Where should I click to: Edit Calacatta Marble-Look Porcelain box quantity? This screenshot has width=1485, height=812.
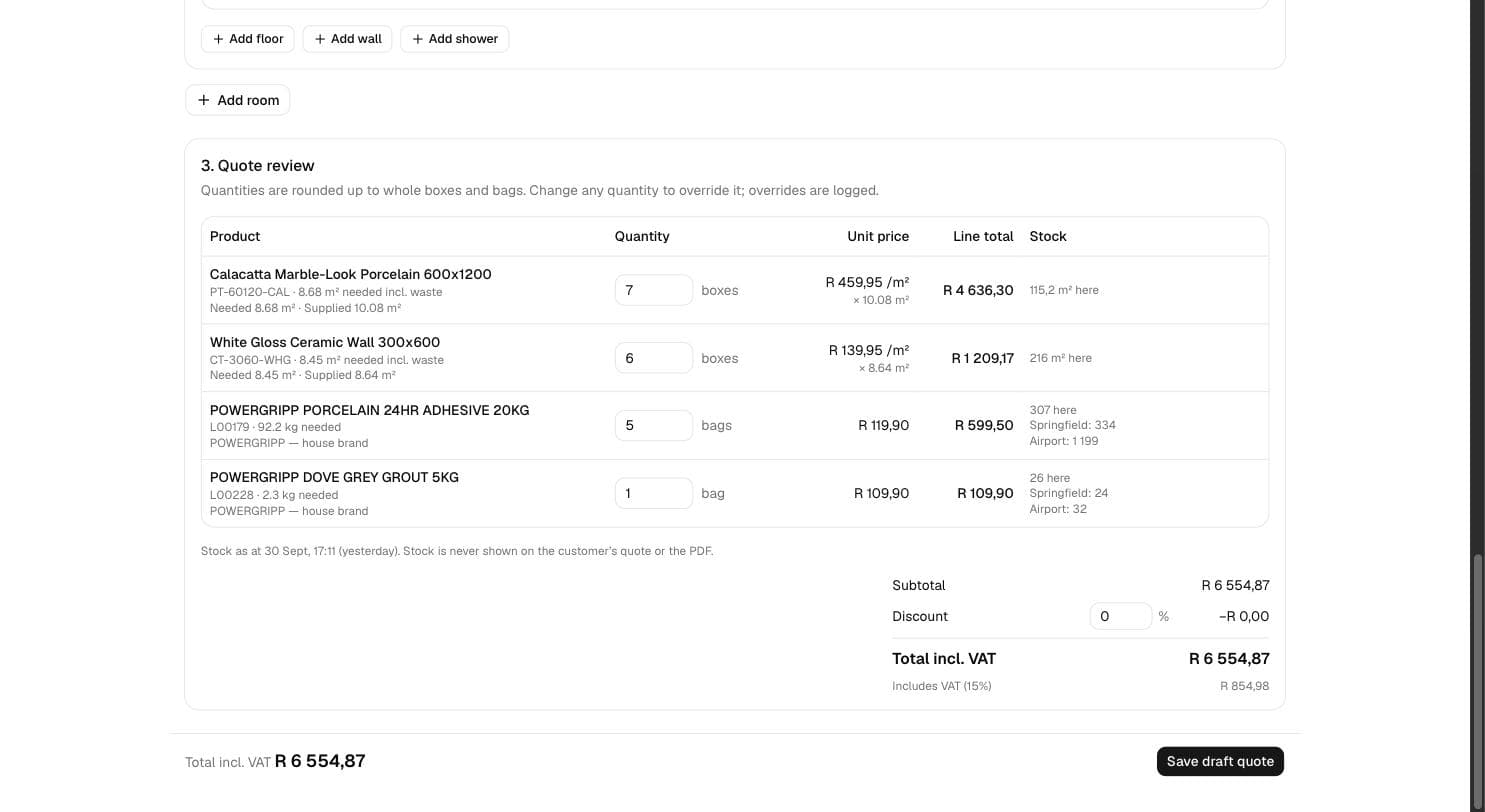[x=654, y=290]
